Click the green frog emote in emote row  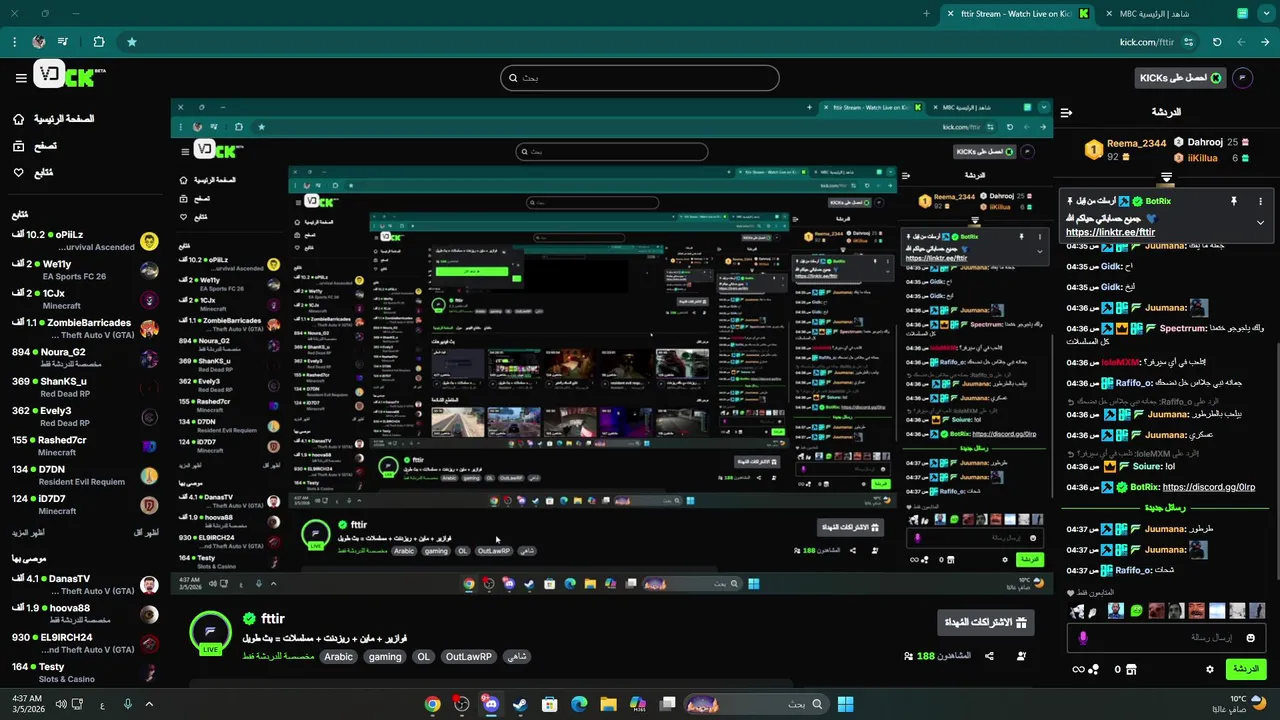click(x=1136, y=610)
